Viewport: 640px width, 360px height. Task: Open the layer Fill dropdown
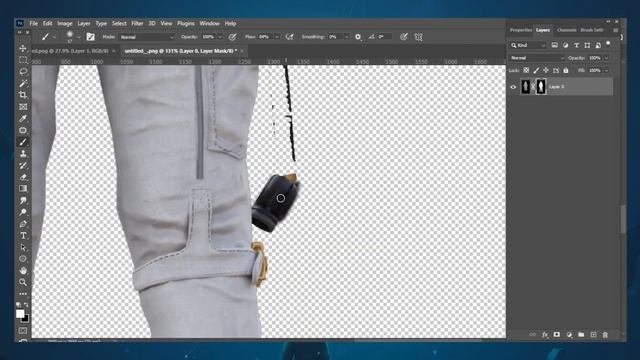(x=606, y=71)
